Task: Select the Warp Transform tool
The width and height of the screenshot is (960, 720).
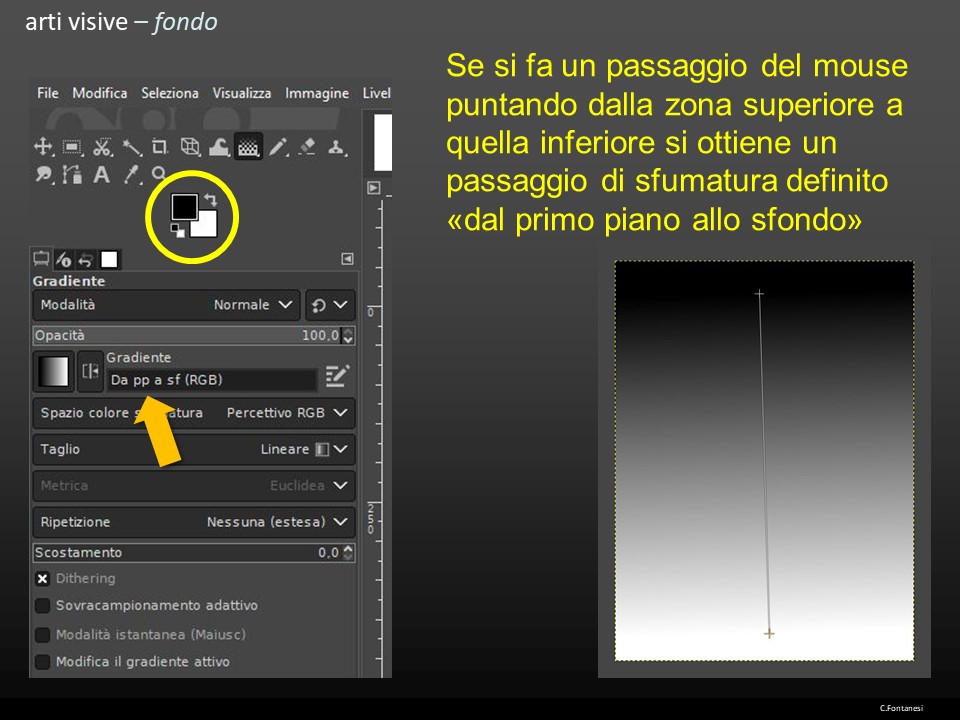Action: 219,147
